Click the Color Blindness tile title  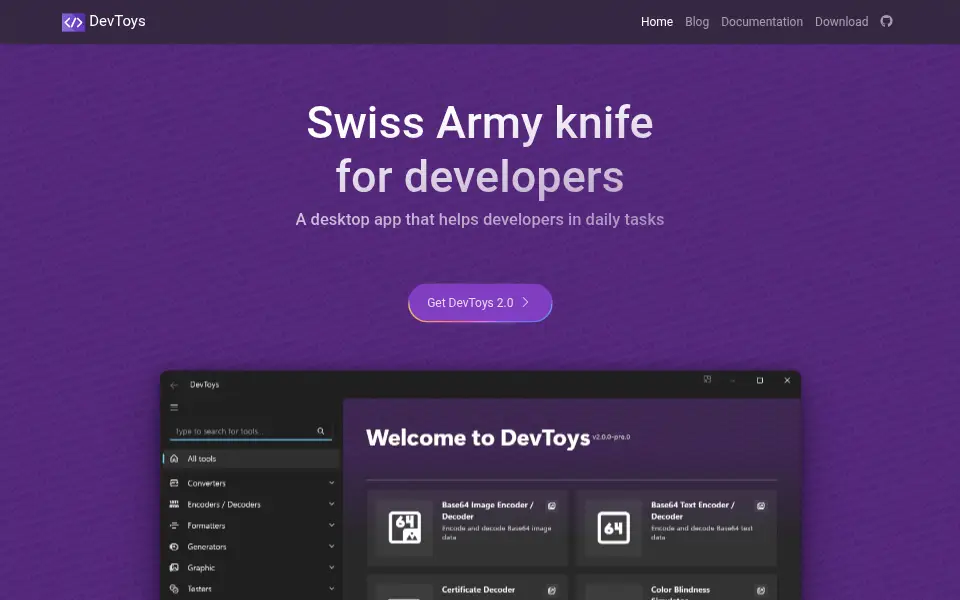680,591
